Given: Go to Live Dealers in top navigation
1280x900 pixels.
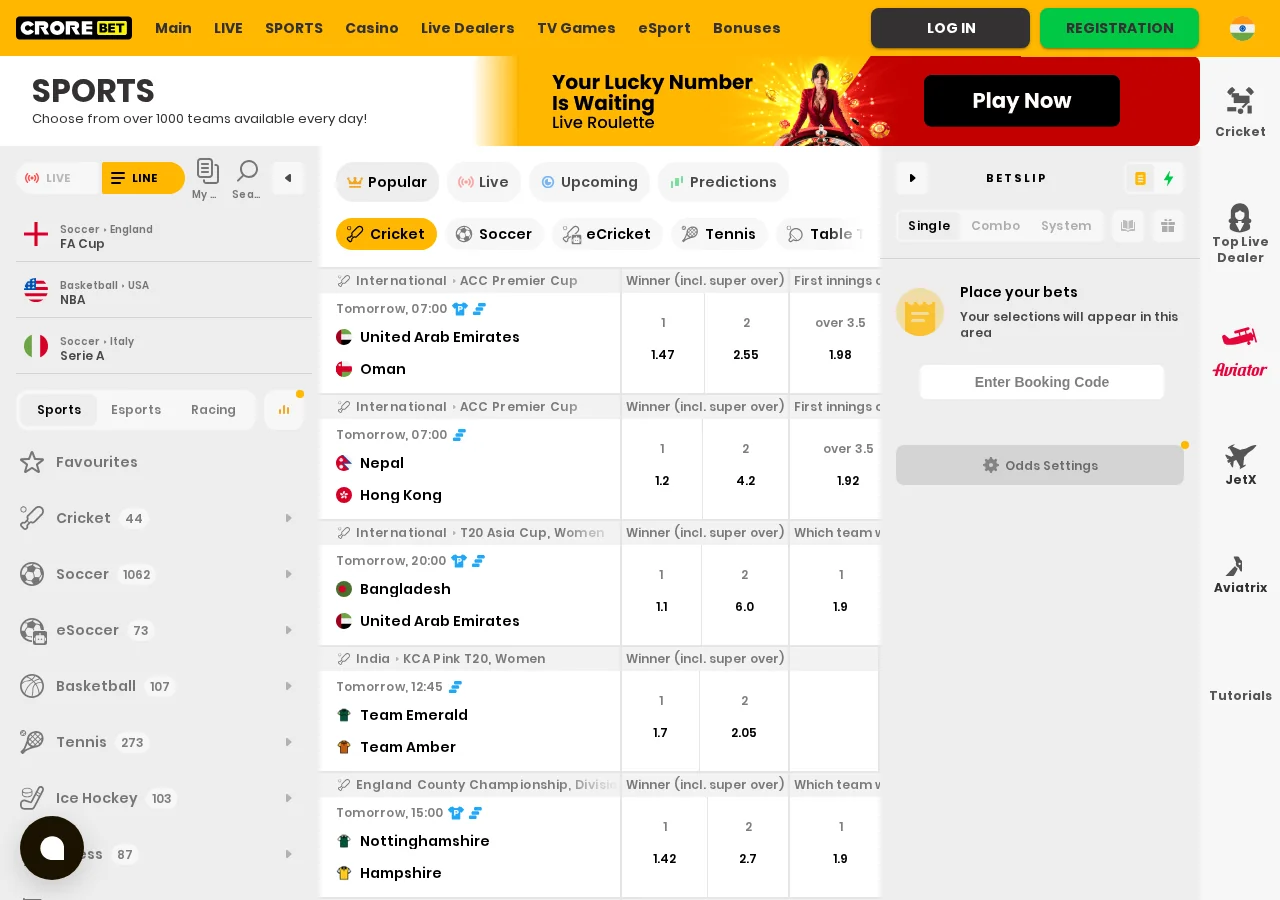Looking at the screenshot, I should 468,28.
